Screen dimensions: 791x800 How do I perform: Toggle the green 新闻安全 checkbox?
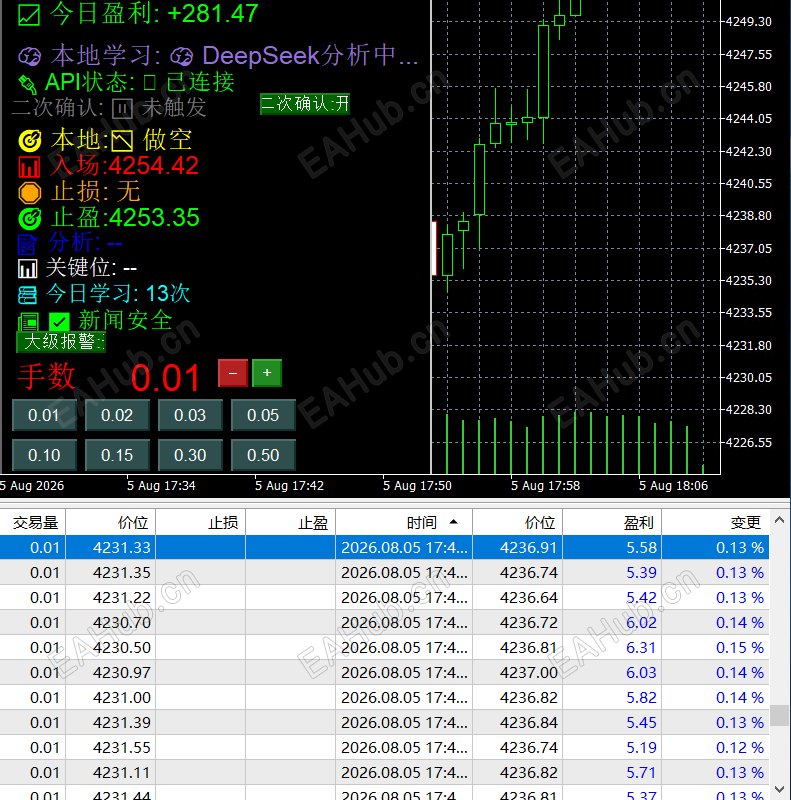point(59,322)
